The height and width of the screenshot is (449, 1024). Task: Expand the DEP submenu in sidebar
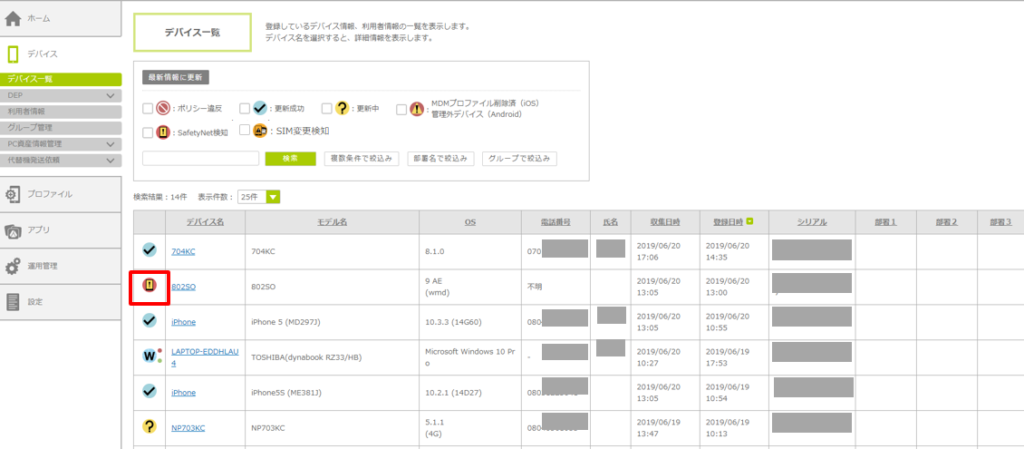click(111, 96)
